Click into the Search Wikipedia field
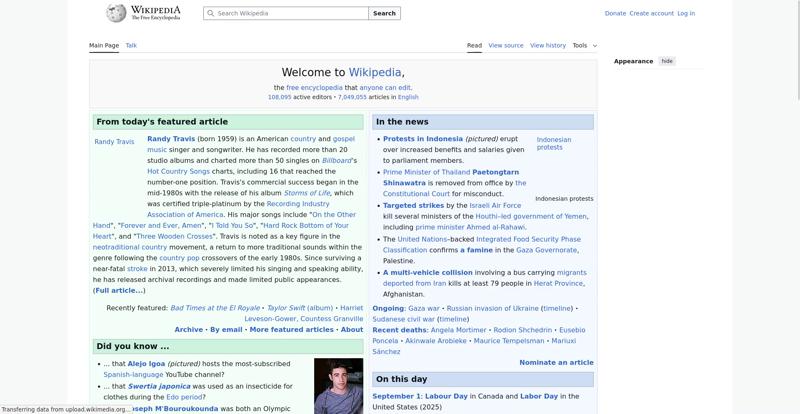Viewport: 800px width, 414px height. click(286, 13)
